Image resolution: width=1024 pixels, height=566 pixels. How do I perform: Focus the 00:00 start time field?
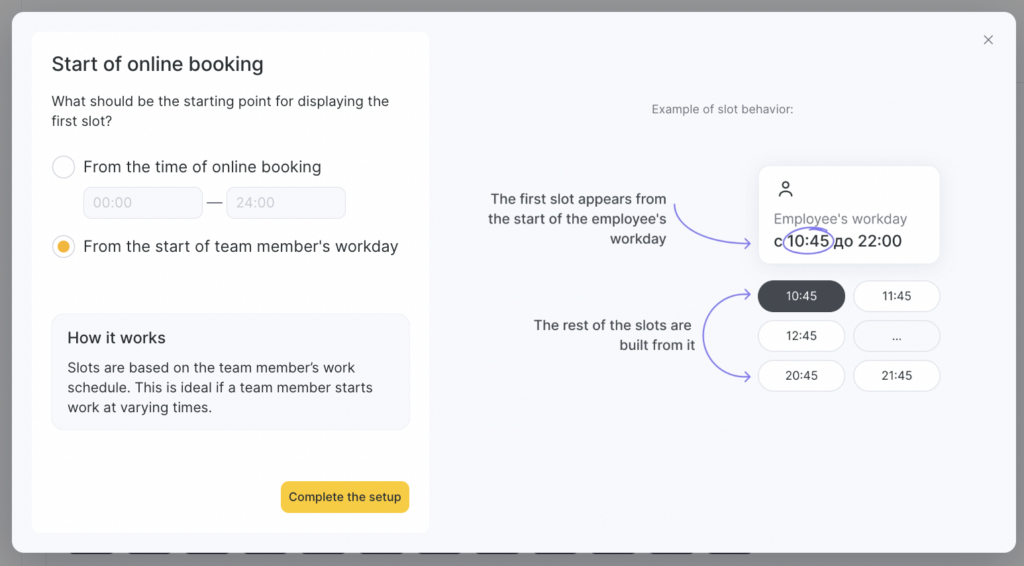tap(143, 203)
